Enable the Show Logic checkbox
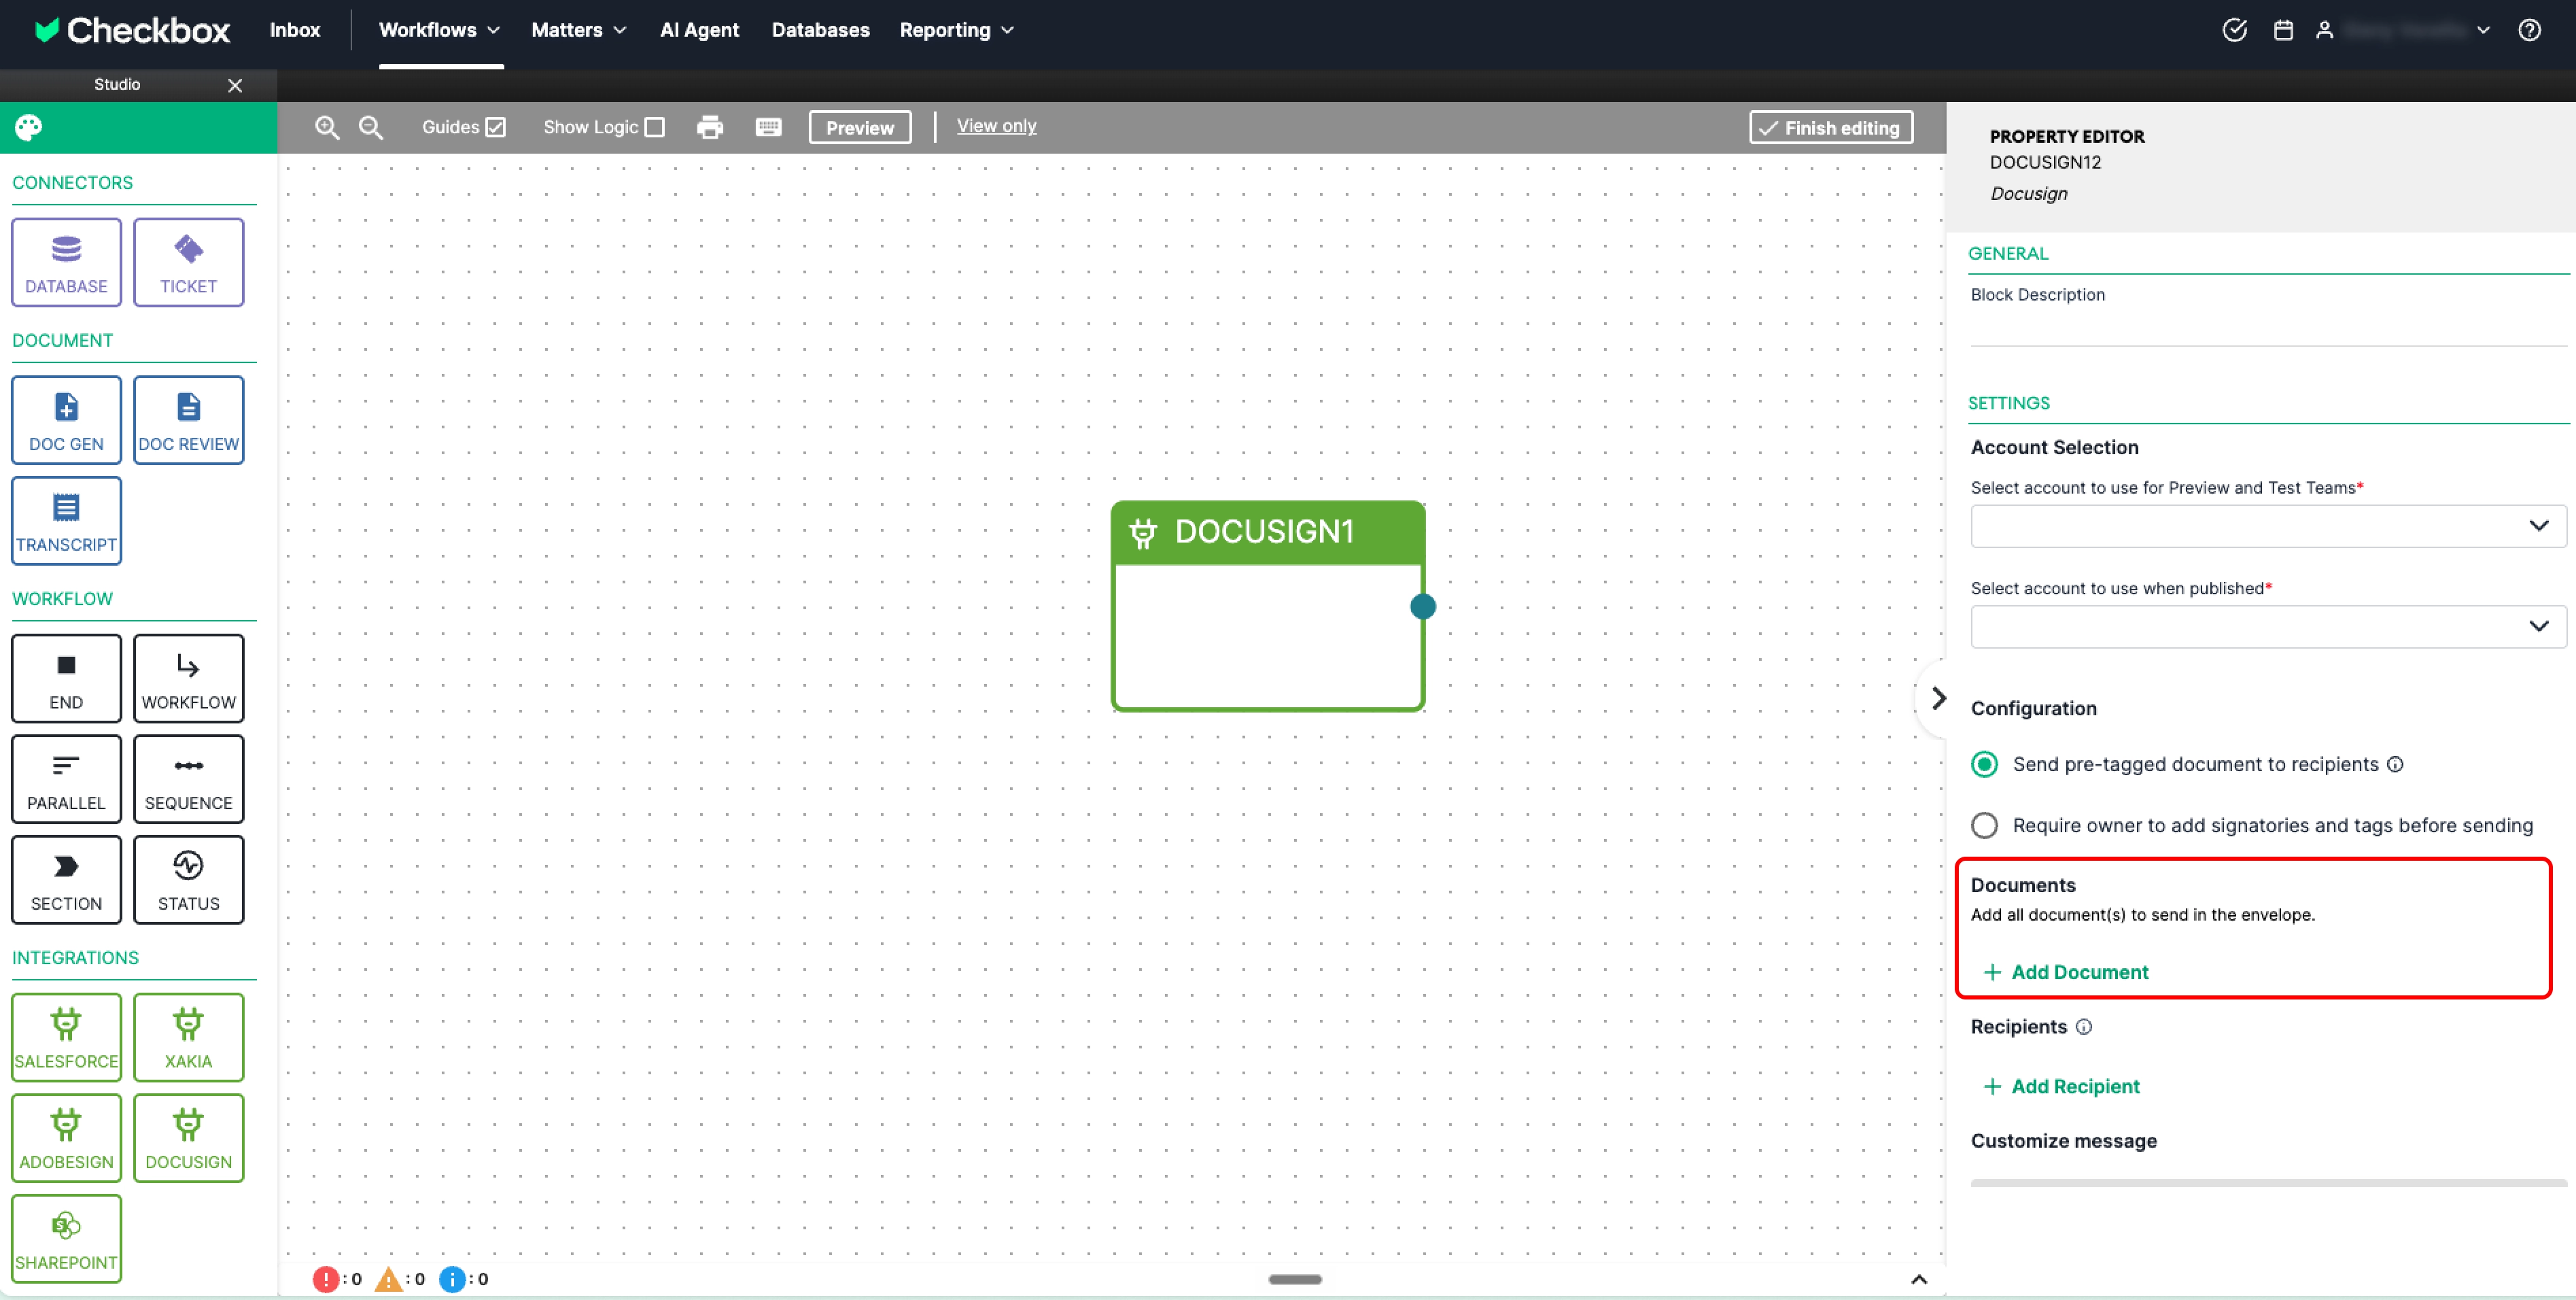The image size is (2576, 1300). 655,127
